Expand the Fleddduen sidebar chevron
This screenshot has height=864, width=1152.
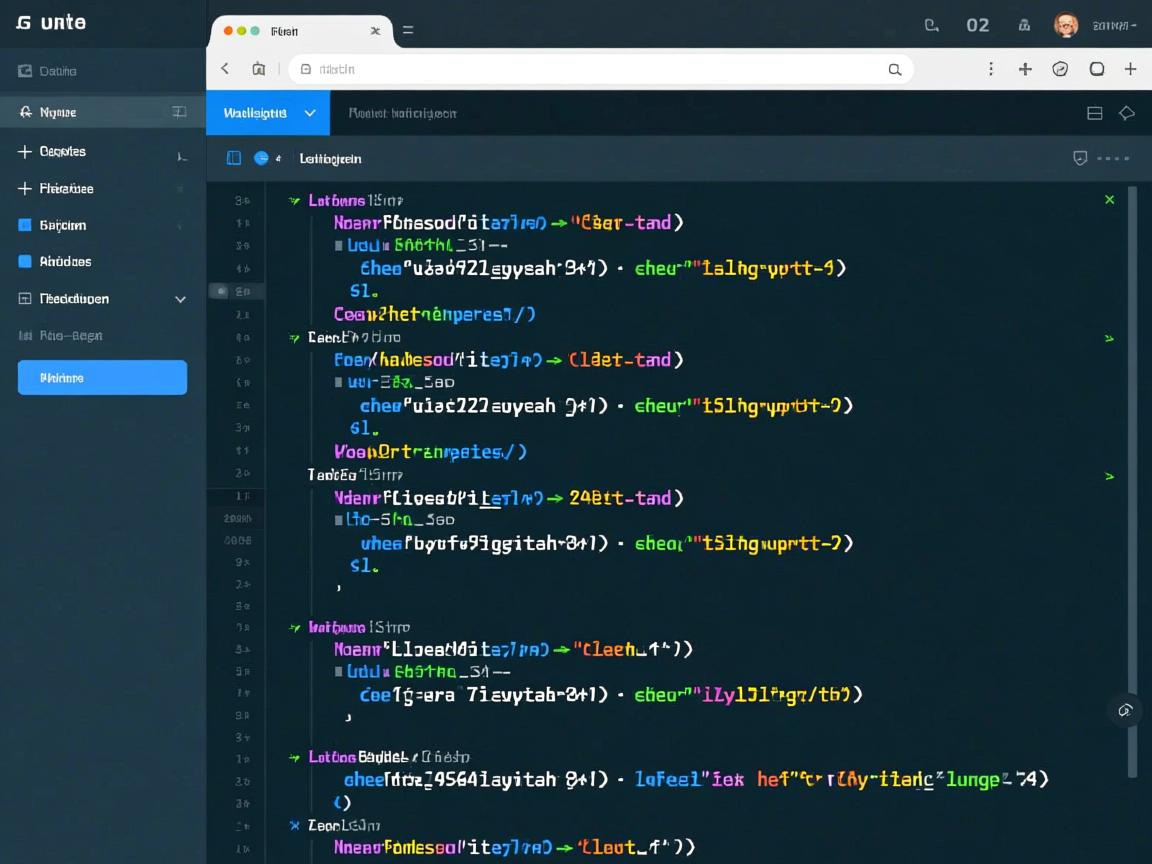tap(180, 299)
